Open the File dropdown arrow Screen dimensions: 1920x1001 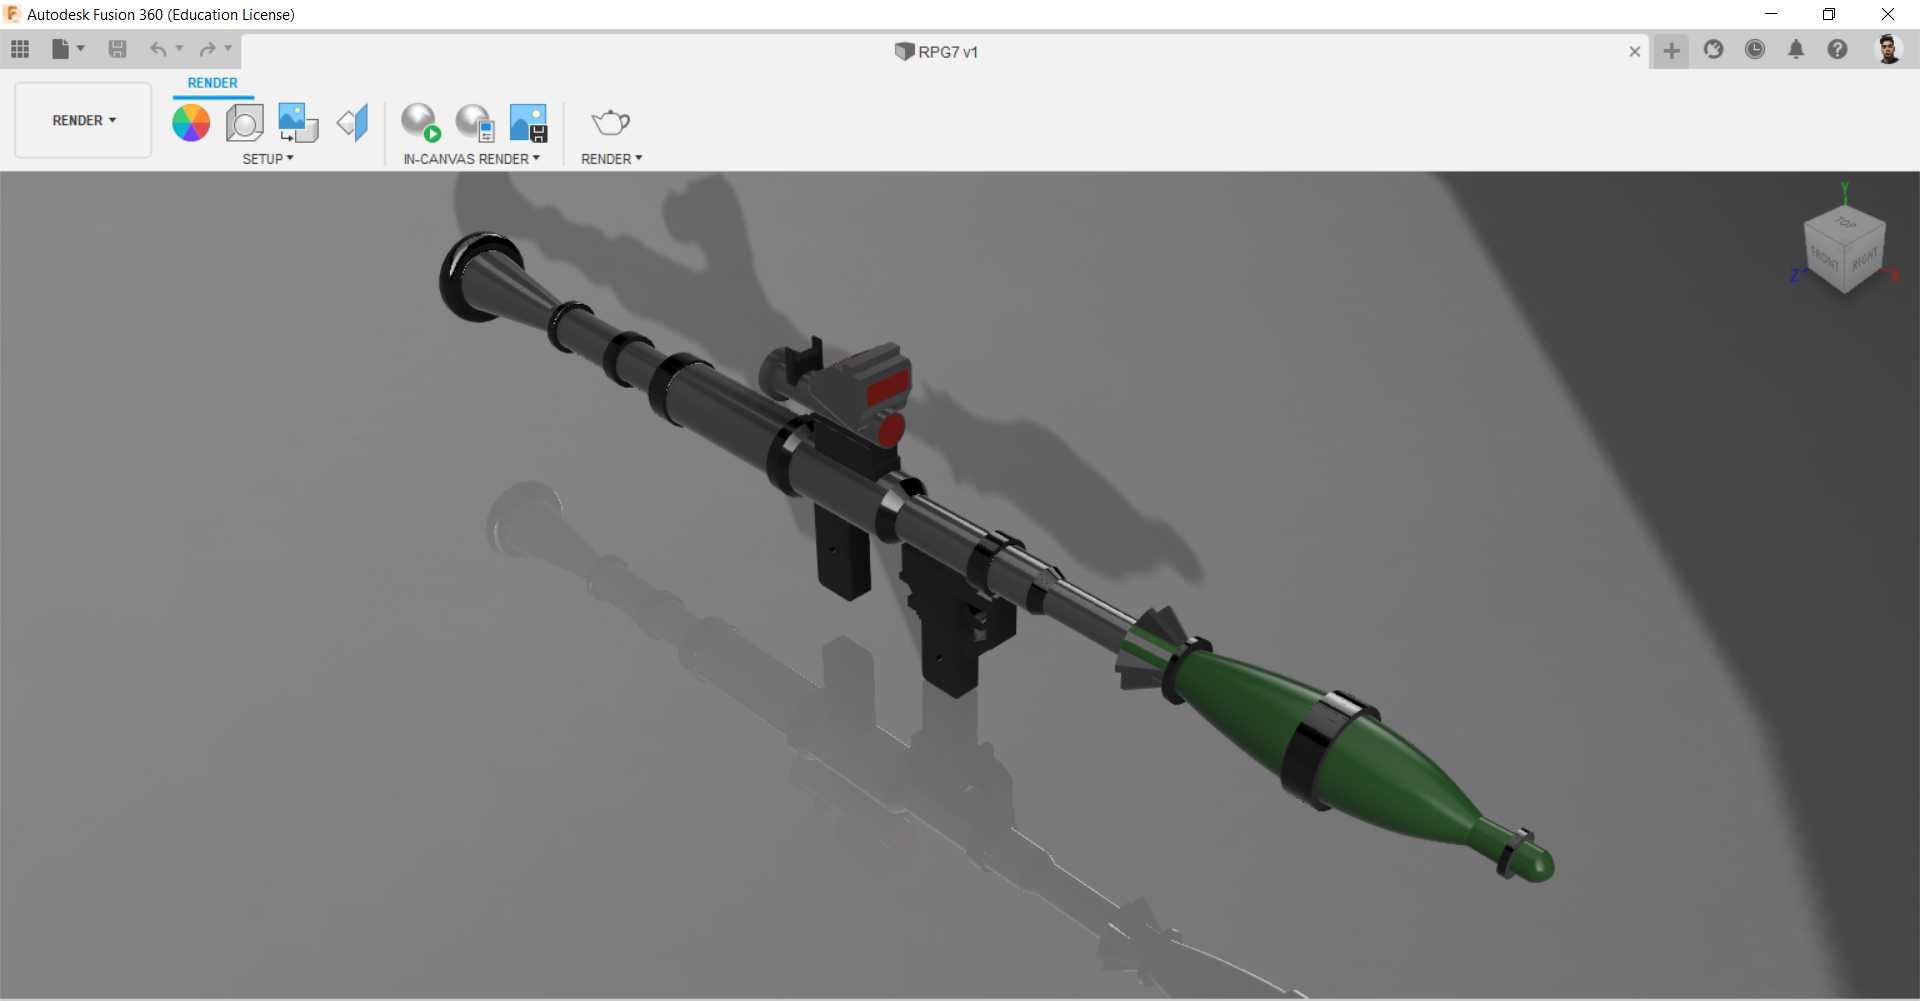[81, 48]
